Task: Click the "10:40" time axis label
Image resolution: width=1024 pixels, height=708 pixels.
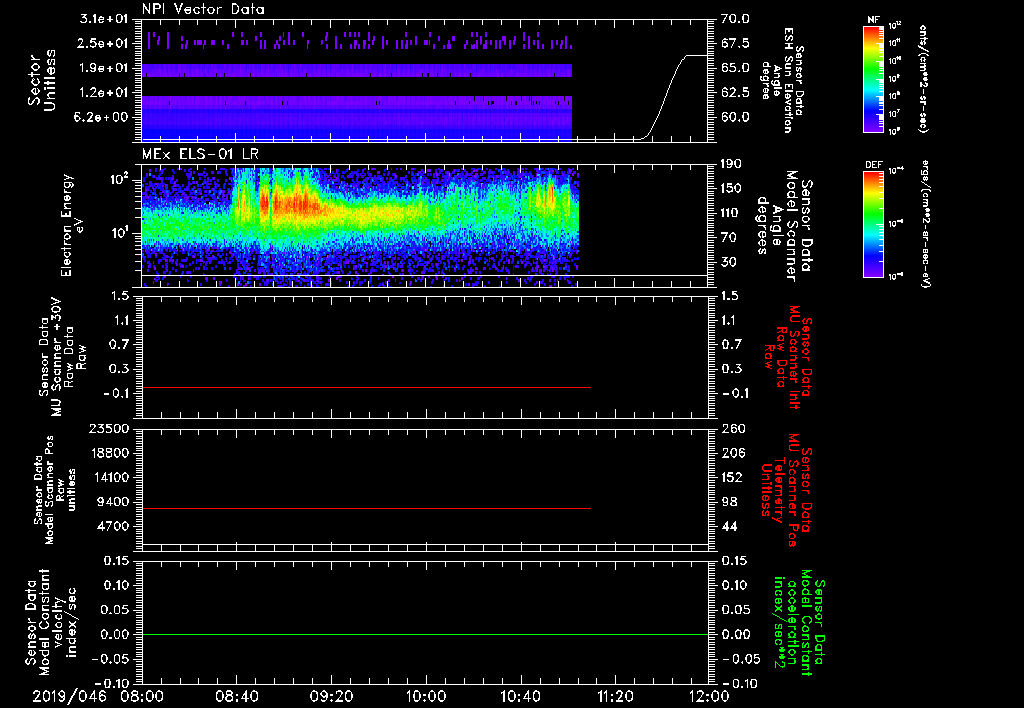Action: [x=520, y=697]
